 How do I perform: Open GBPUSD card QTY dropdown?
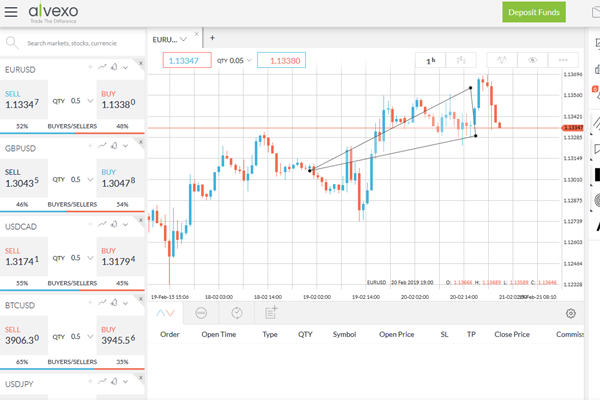coord(90,180)
